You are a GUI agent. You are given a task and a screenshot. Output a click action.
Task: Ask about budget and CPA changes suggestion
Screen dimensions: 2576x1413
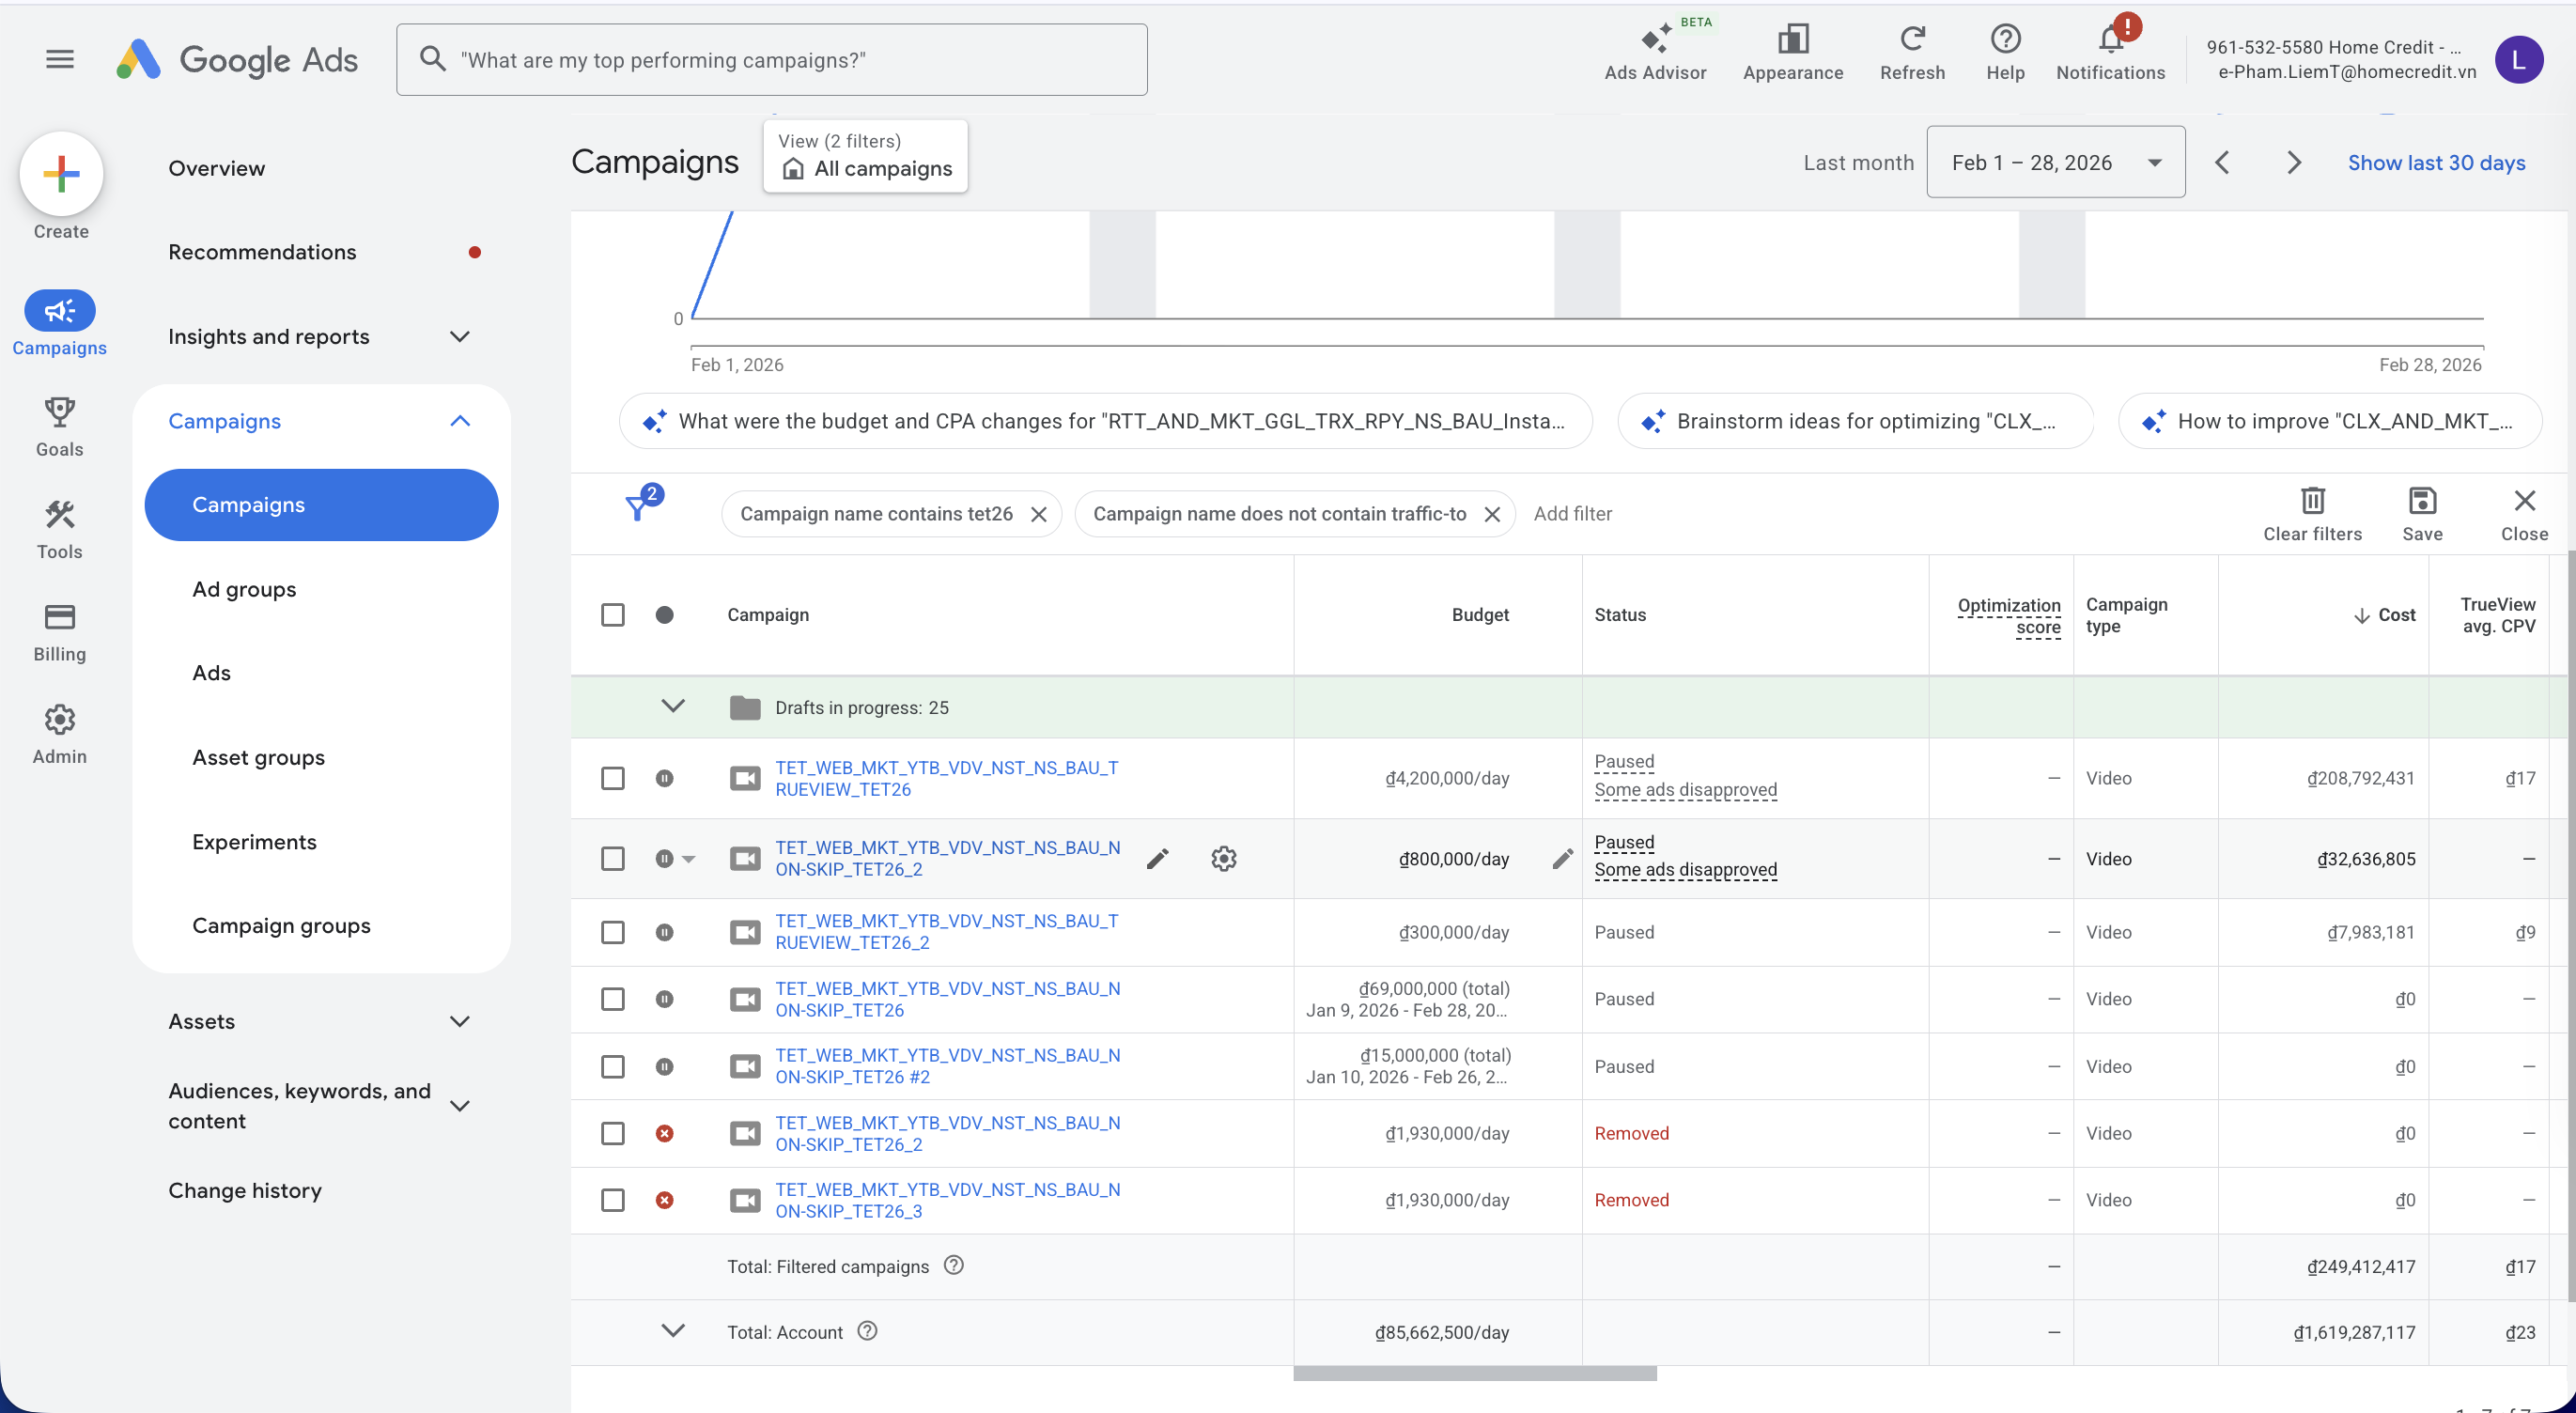[x=1105, y=421]
